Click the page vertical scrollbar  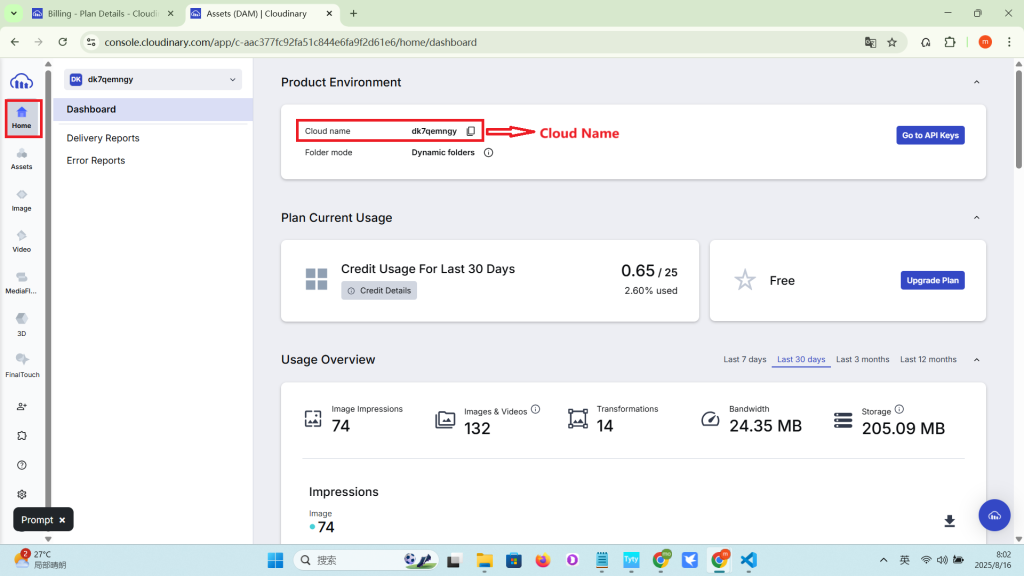click(1019, 118)
